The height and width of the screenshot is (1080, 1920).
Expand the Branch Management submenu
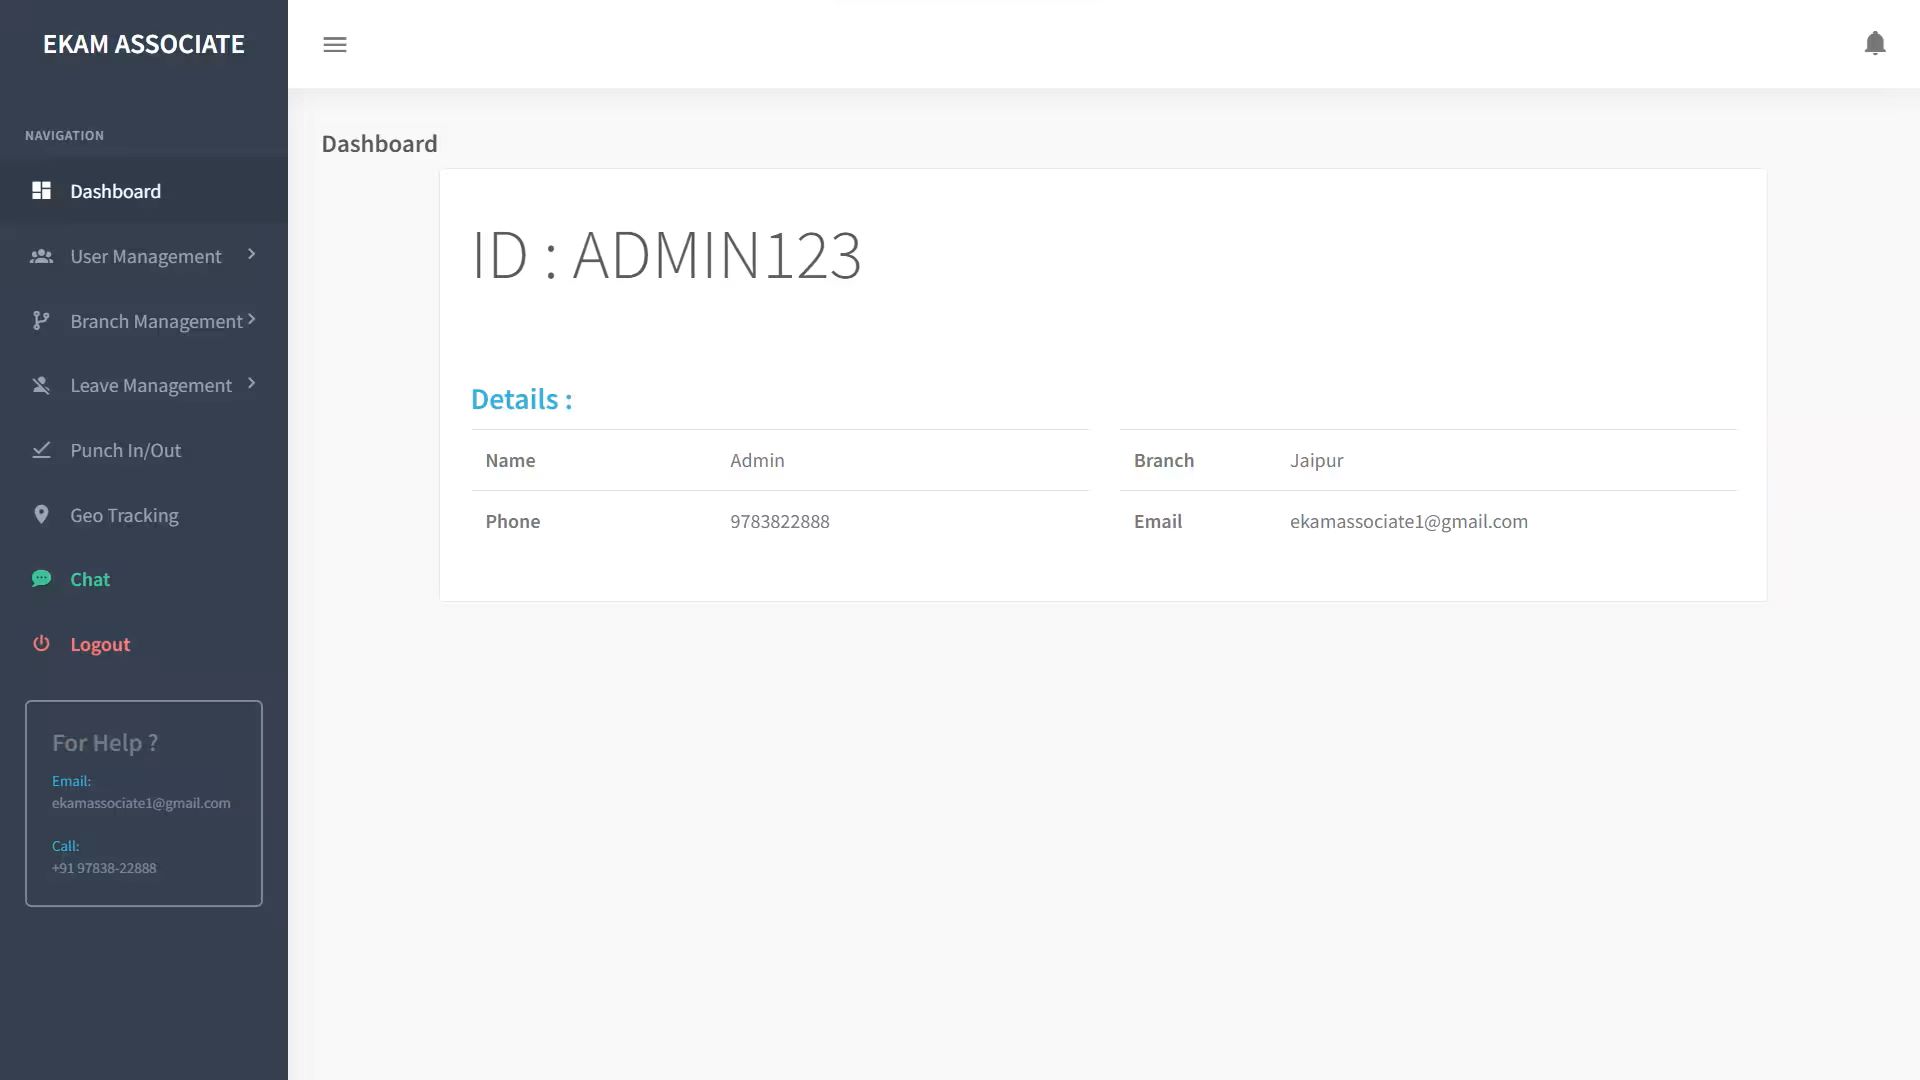coord(251,320)
